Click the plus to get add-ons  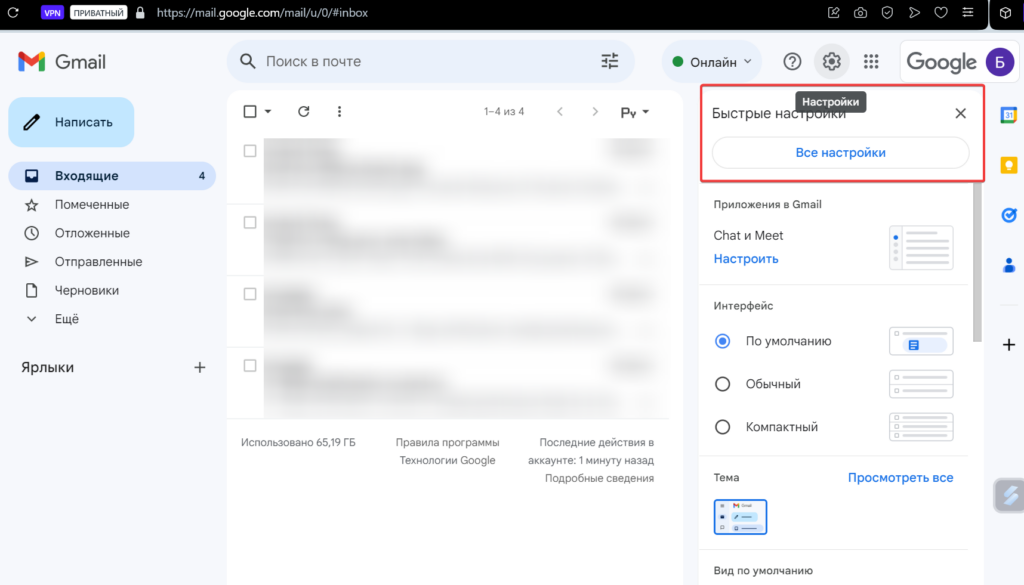click(x=1009, y=345)
